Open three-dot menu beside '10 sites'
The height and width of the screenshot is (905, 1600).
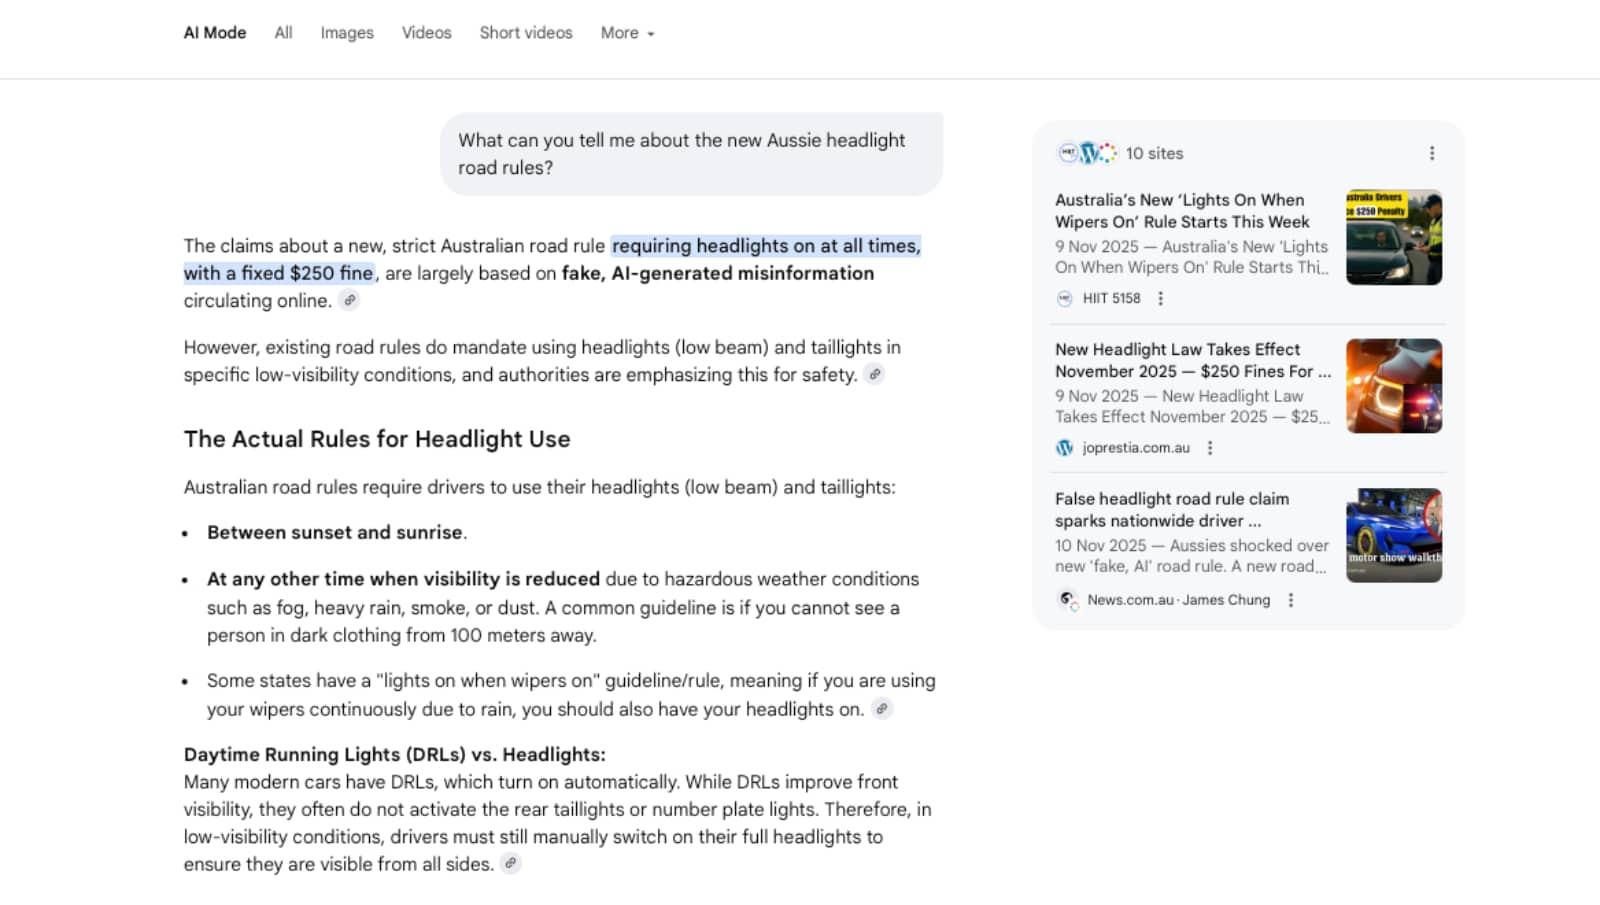1431,153
